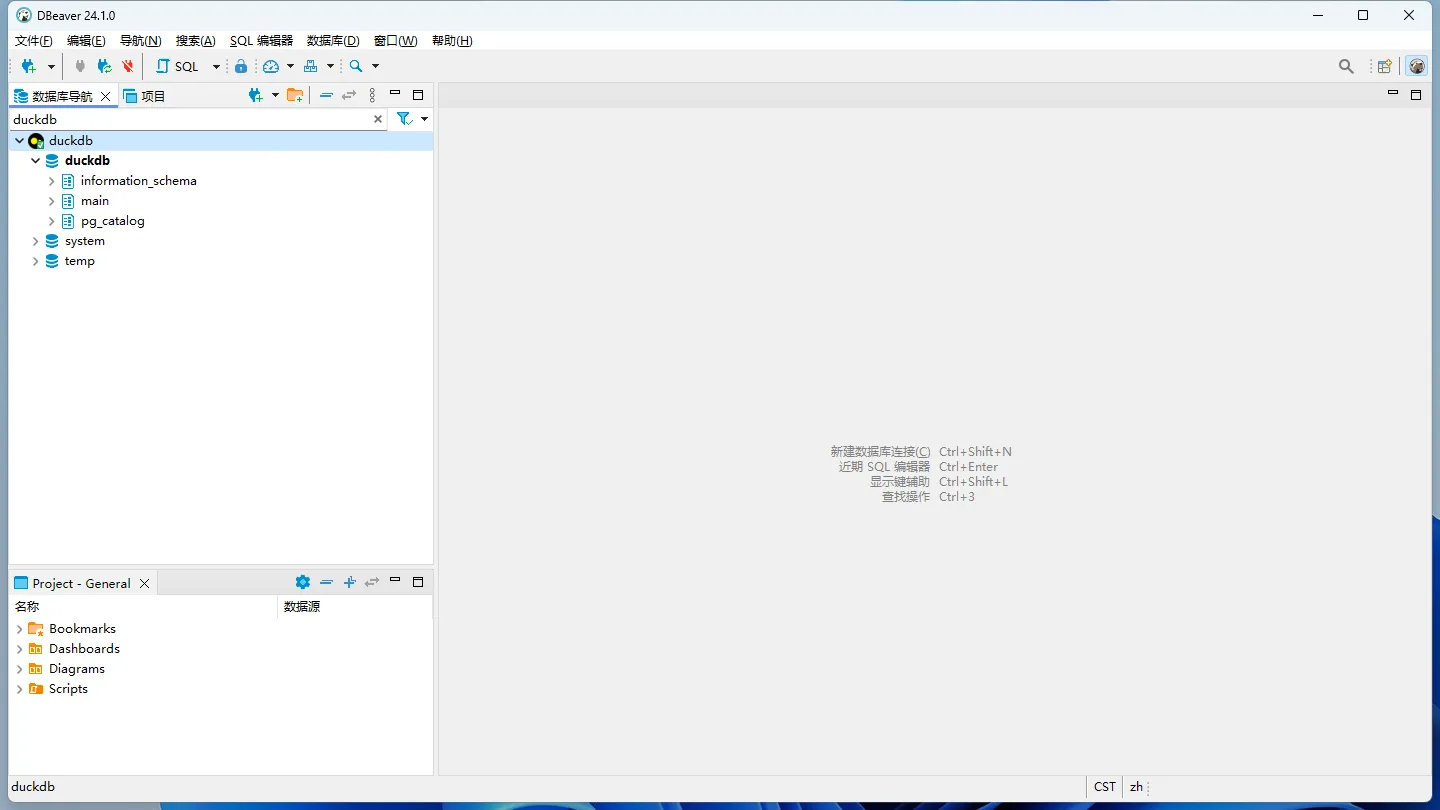This screenshot has width=1440, height=810.
Task: Open the 窗口(W) menu
Action: click(x=395, y=41)
